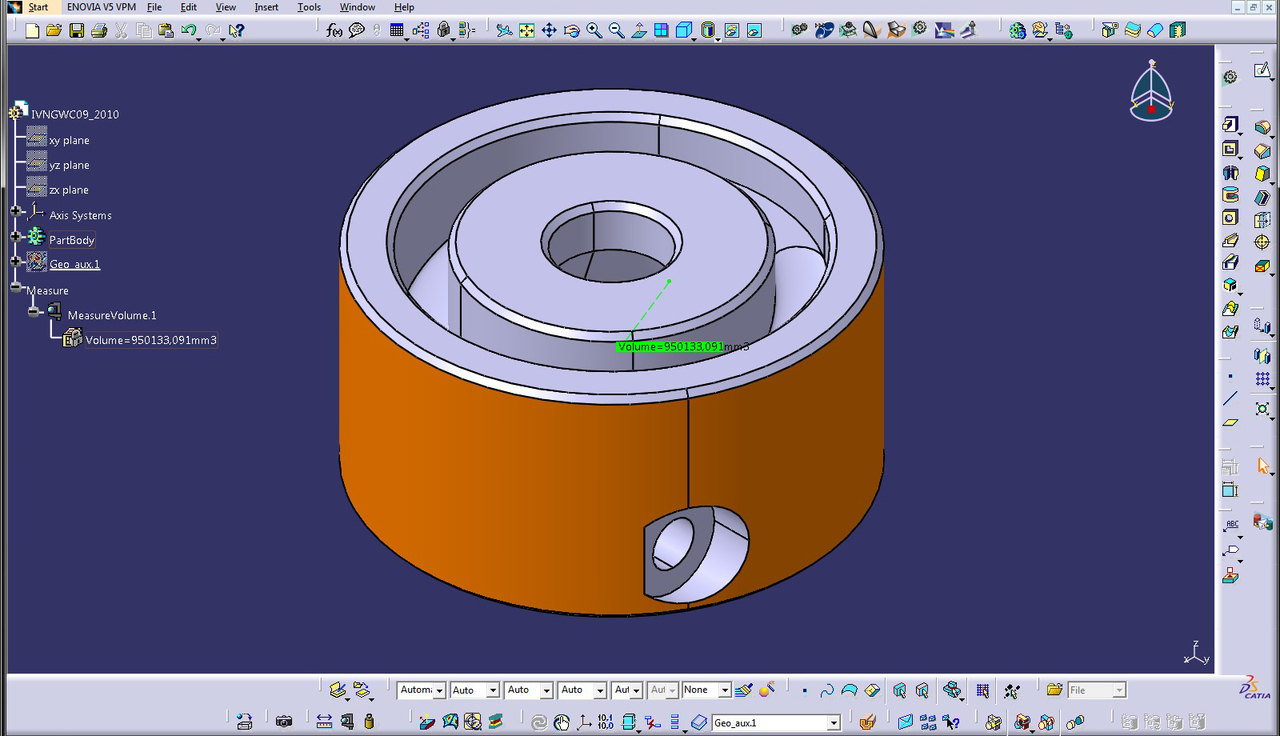Click the Axis System creation icon
The image size is (1280, 736).
tap(583, 721)
